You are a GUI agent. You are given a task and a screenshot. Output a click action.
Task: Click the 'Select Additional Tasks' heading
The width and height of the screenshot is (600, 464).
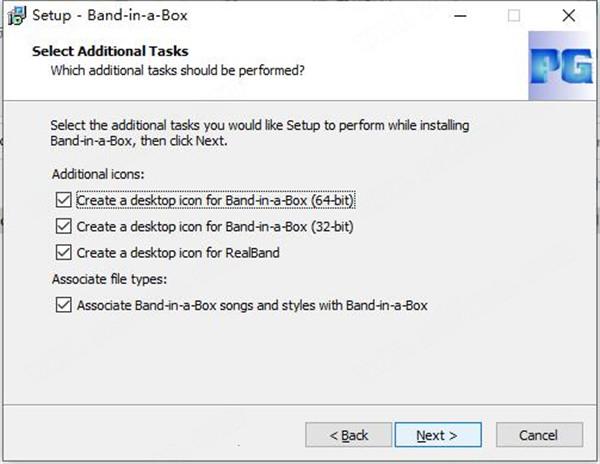click(x=110, y=51)
